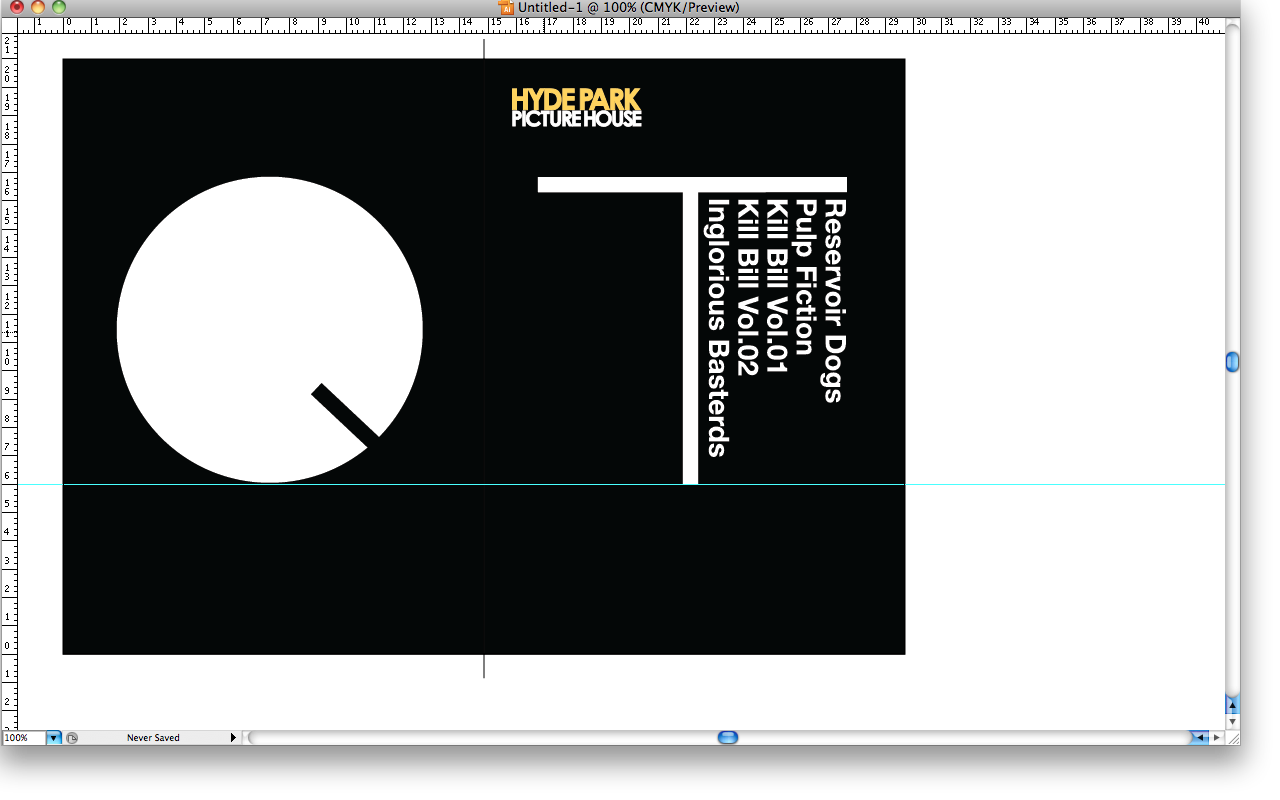Click the window close button
The height and width of the screenshot is (800, 1280).
pos(17,7)
